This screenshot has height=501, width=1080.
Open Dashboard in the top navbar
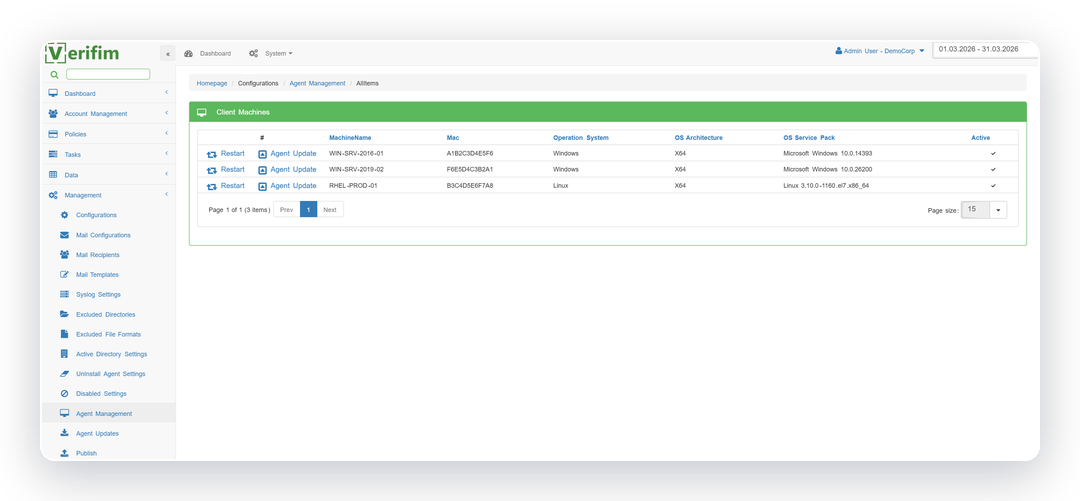pyautogui.click(x=207, y=53)
